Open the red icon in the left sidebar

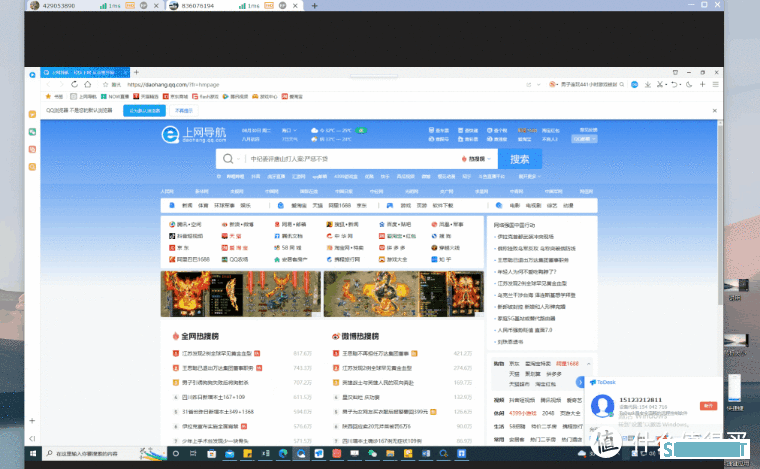32,149
